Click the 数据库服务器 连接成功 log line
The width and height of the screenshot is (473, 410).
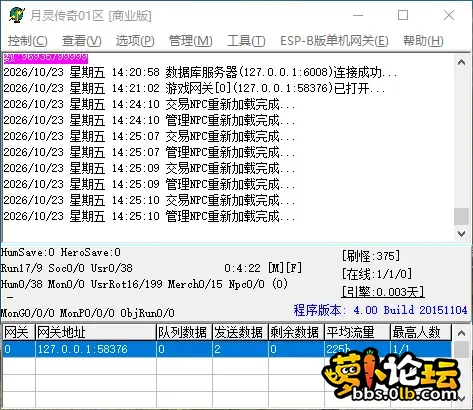(201, 72)
